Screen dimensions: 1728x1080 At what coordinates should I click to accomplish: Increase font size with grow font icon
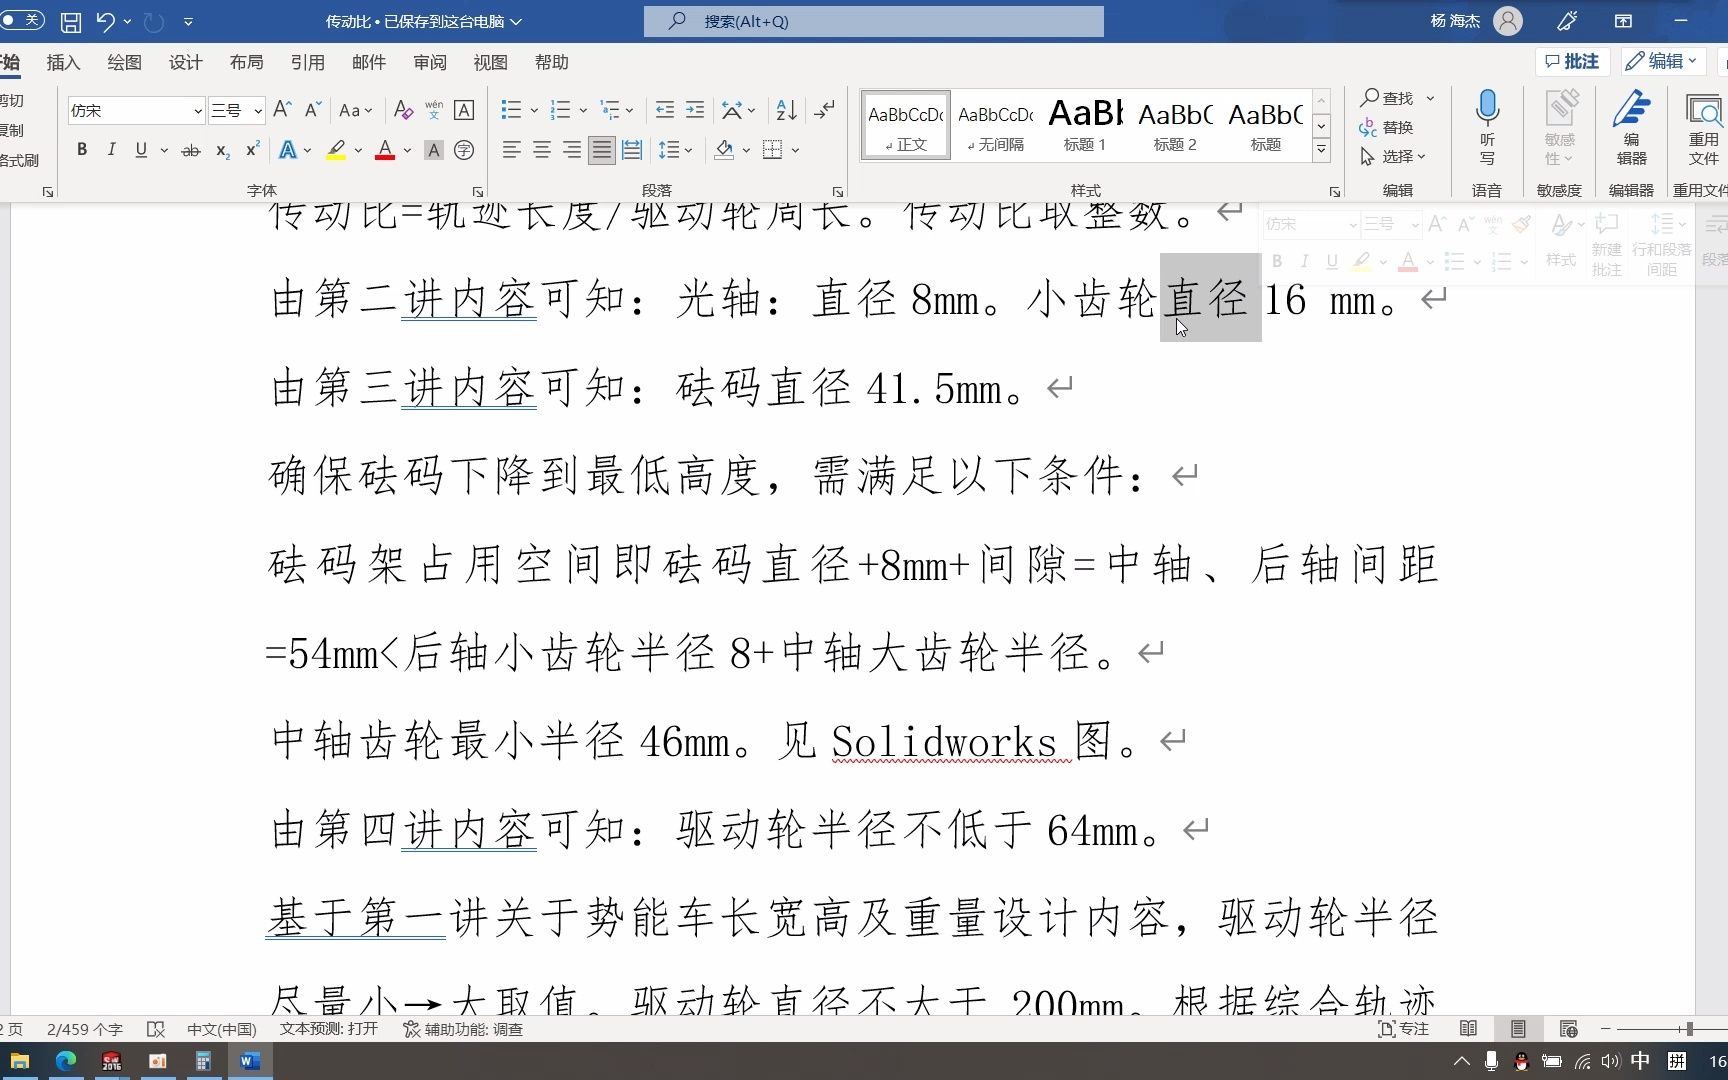[x=283, y=110]
